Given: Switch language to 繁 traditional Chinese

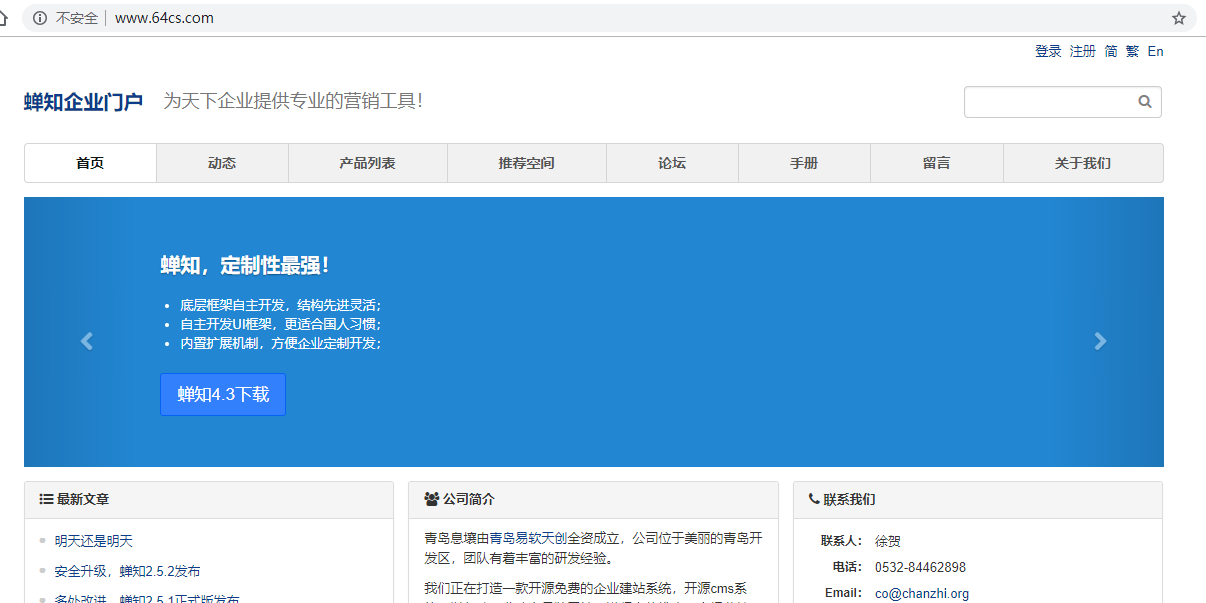Looking at the screenshot, I should [1132, 51].
